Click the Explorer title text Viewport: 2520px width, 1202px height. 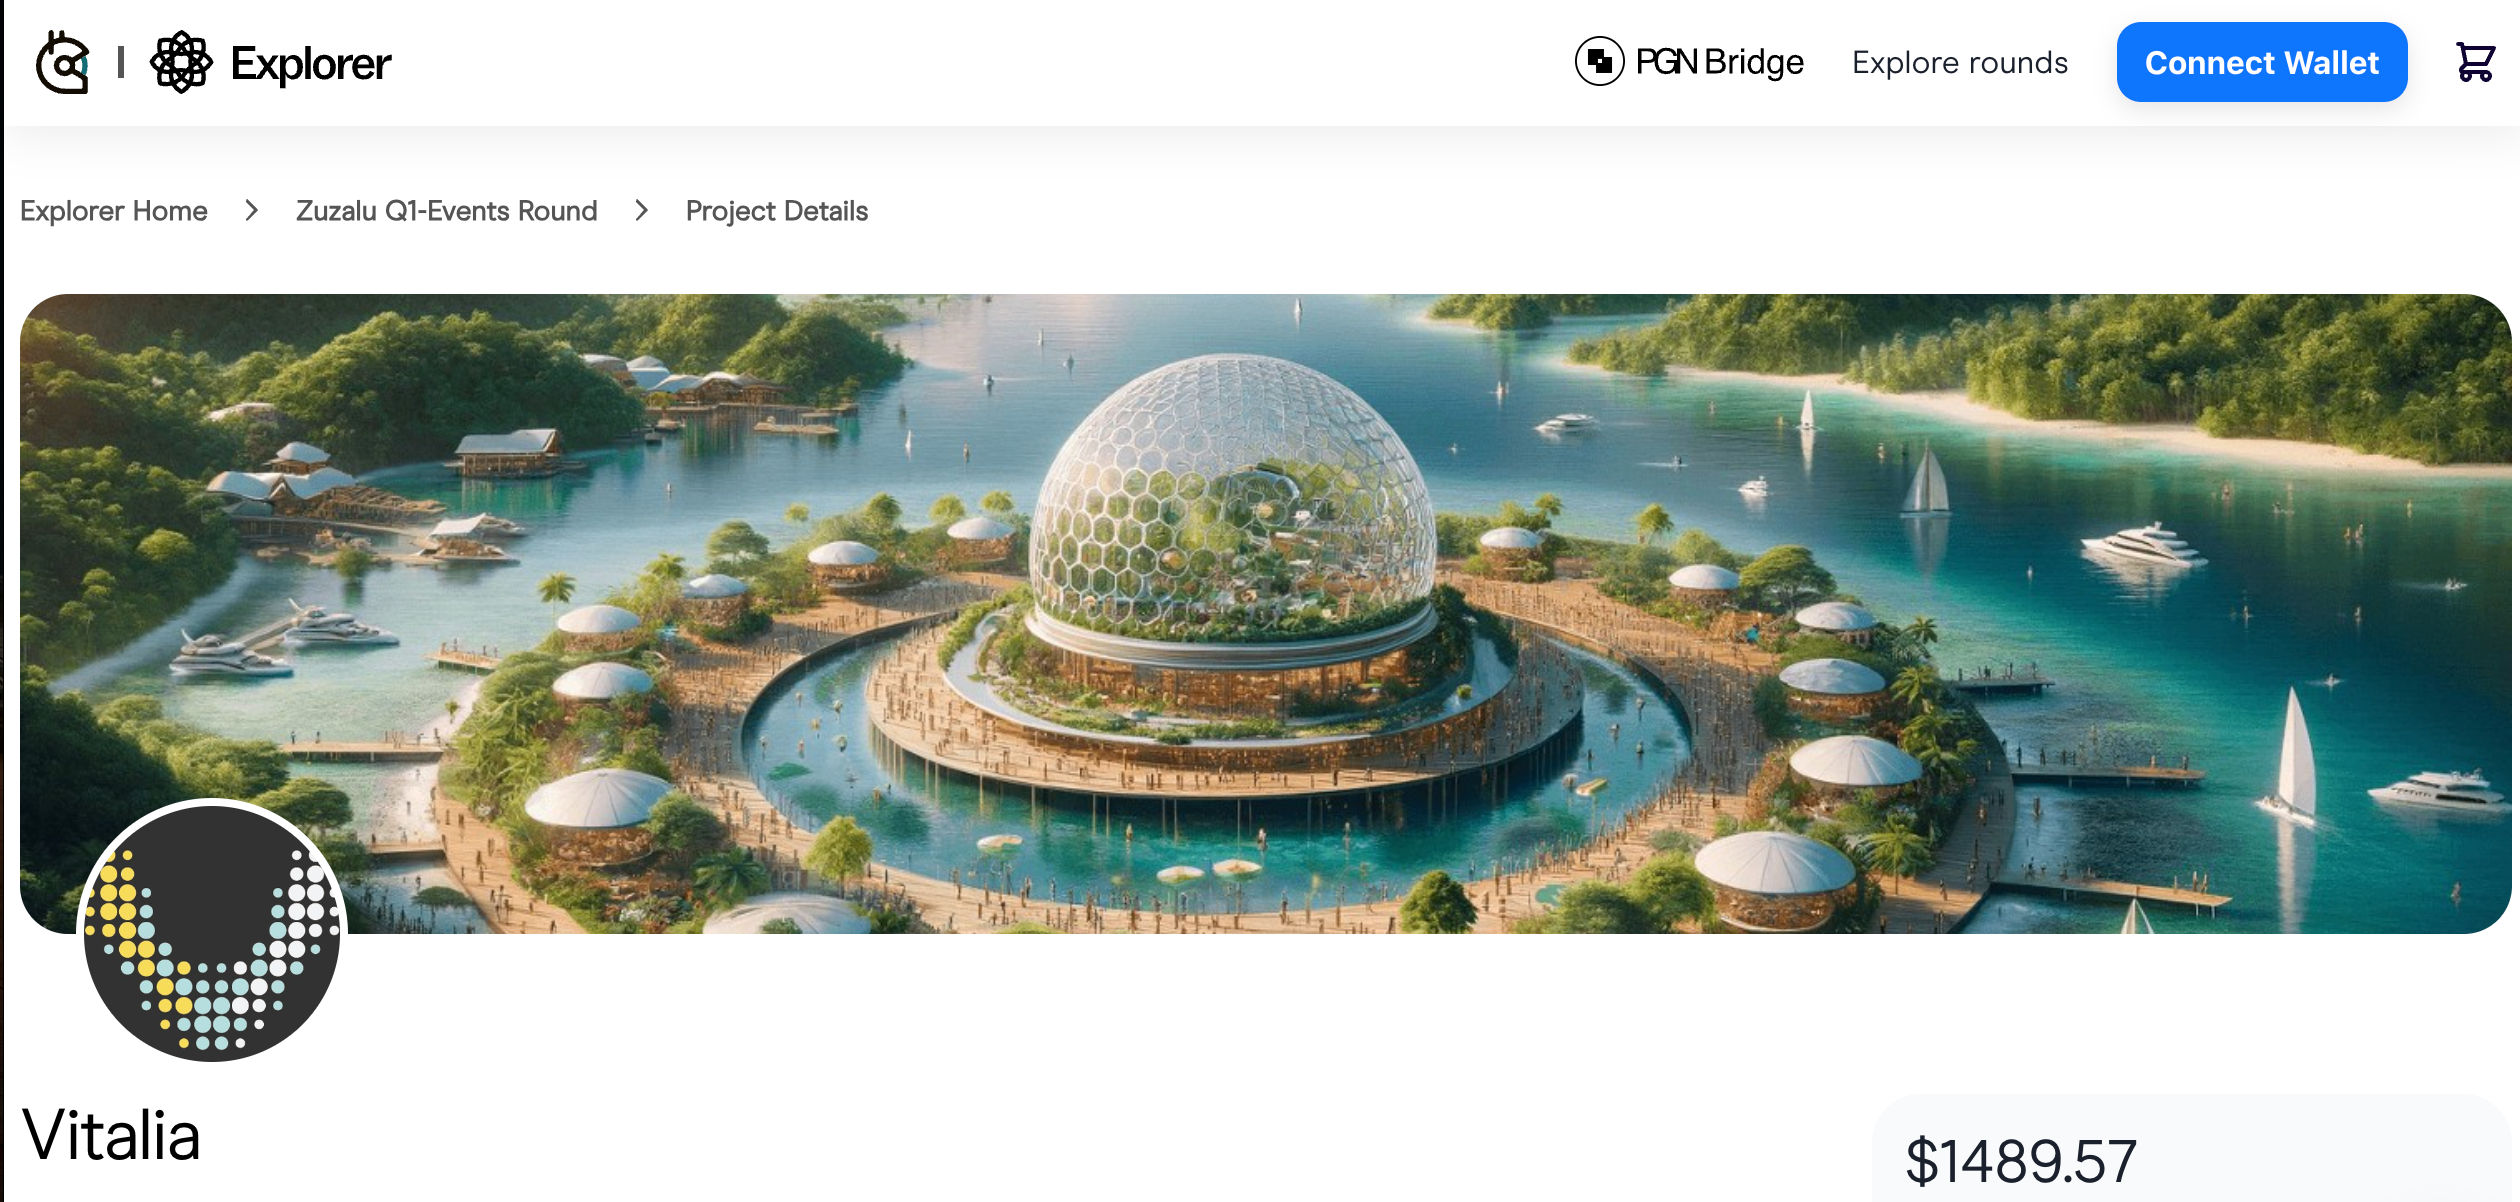[311, 63]
